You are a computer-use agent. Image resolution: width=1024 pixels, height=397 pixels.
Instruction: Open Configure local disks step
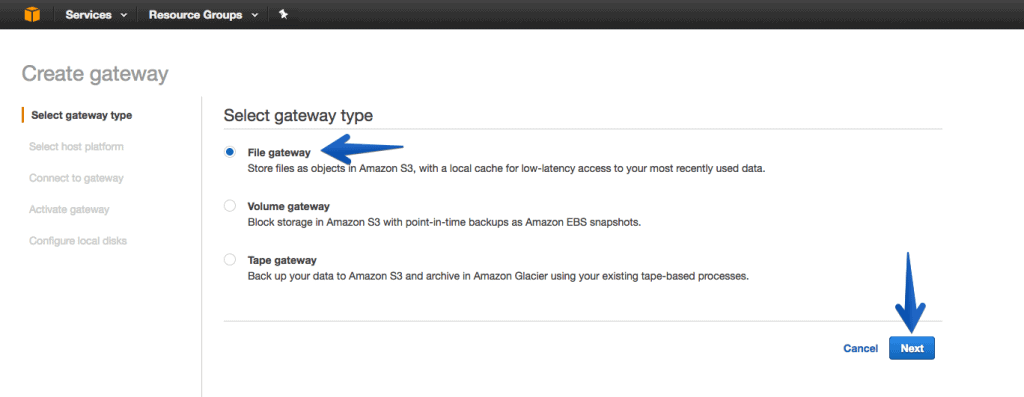[x=78, y=241]
